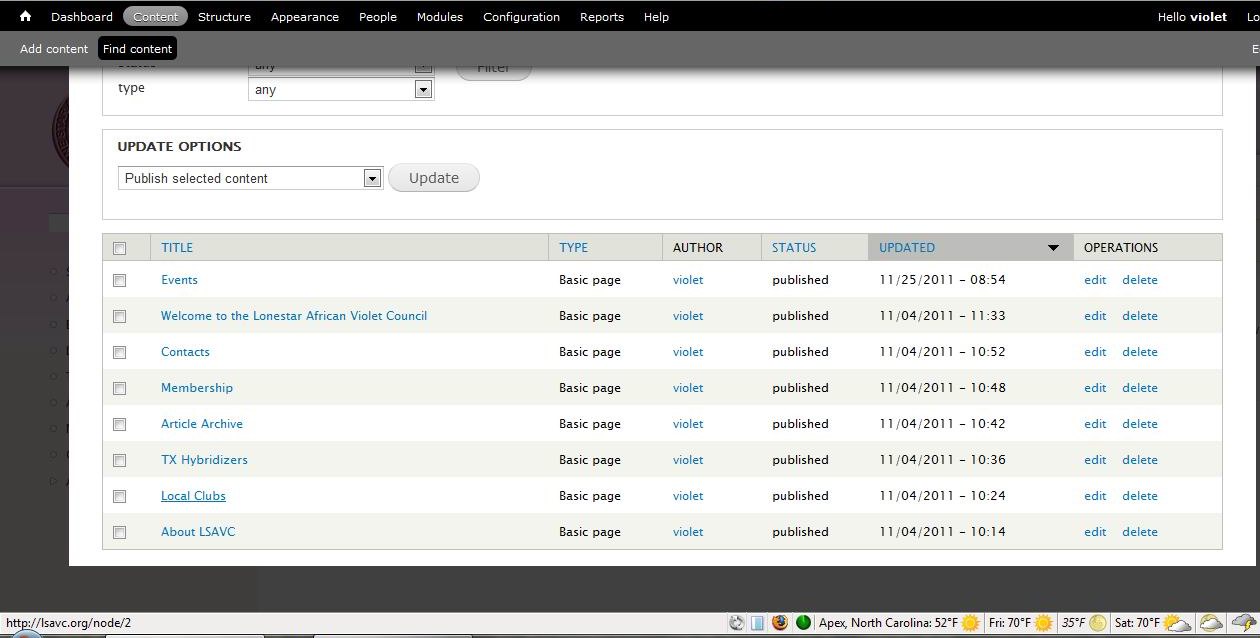This screenshot has width=1260, height=638.
Task: Click the Apex, North Carolina weather text
Action: [888, 623]
